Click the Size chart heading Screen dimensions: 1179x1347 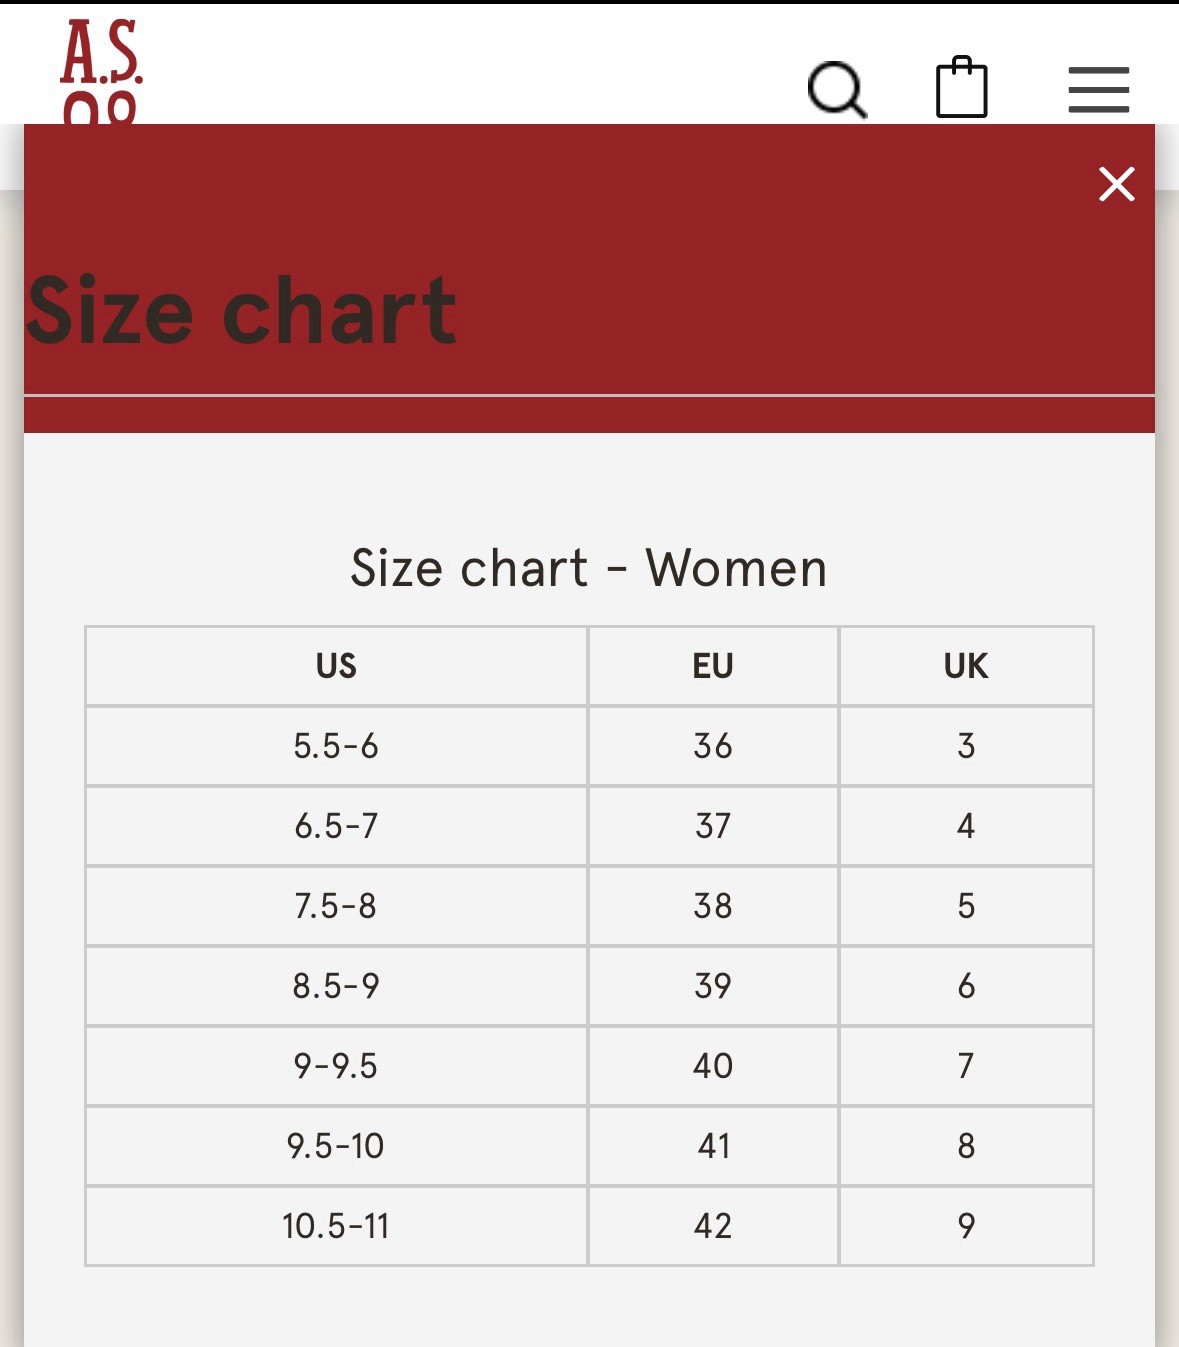tap(241, 311)
